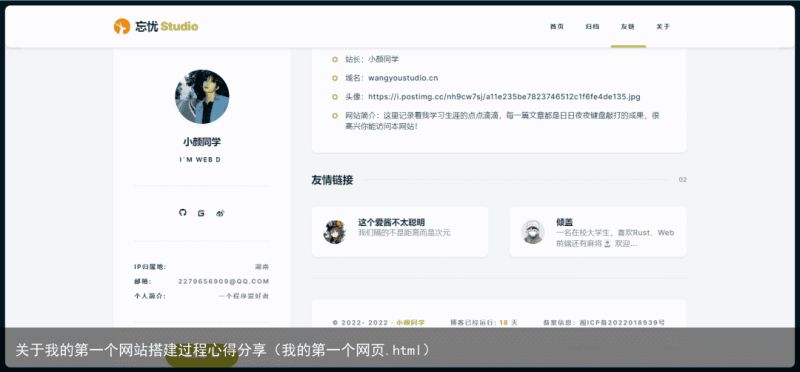Go to 首页 in the navigation
Image resolution: width=800 pixels, height=372 pixels.
[557, 27]
